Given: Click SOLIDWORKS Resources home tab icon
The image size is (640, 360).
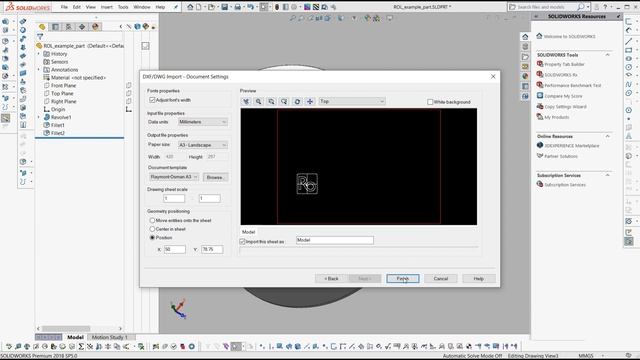Looking at the screenshot, I should coord(525,37).
